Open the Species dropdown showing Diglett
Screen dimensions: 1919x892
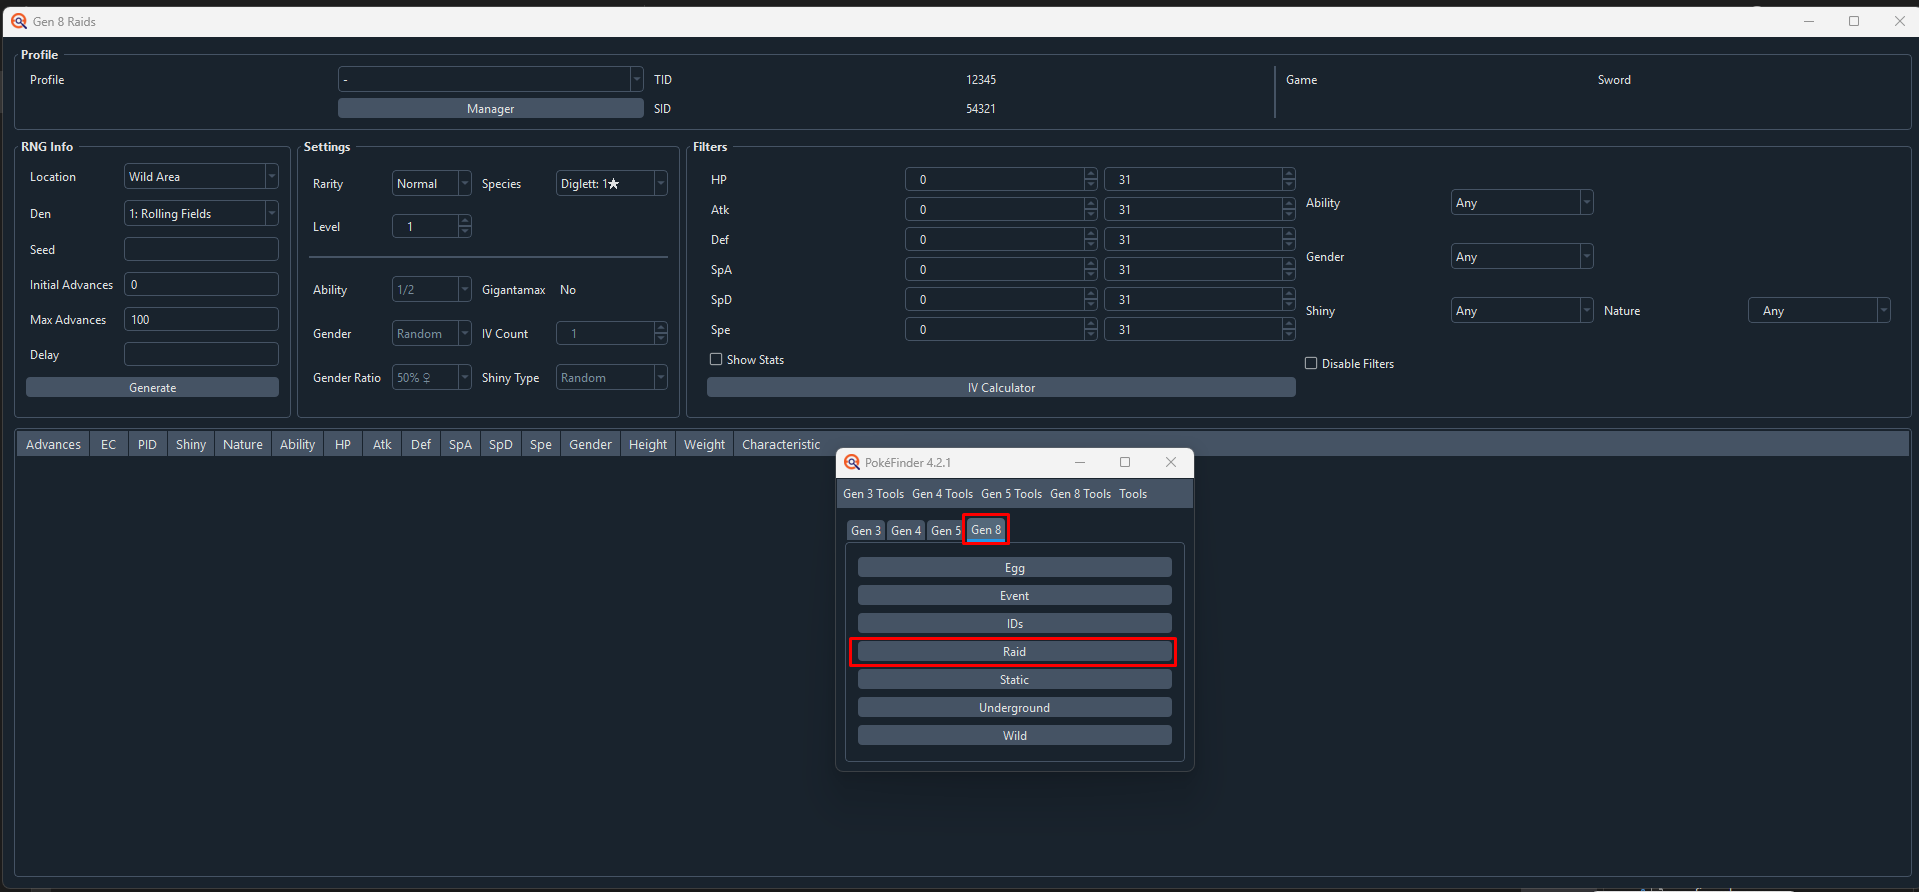point(611,183)
